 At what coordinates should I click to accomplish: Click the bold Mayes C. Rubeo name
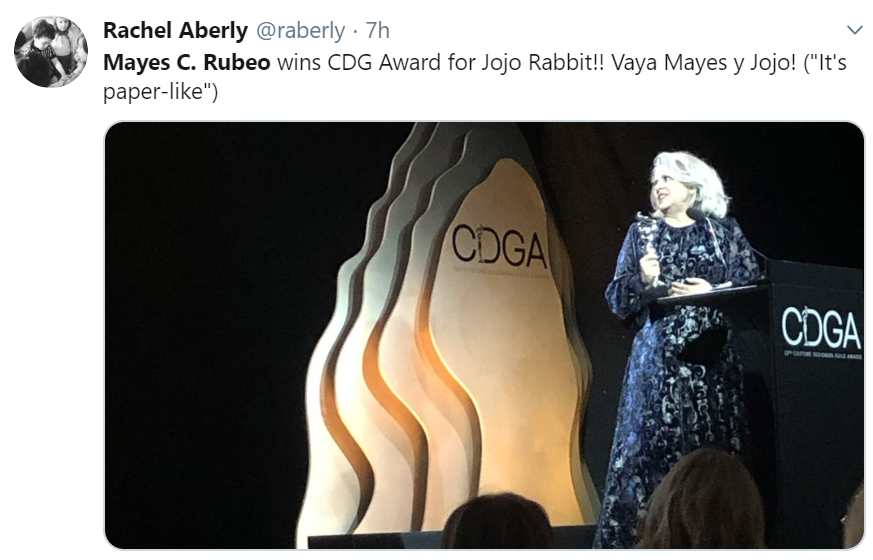[x=187, y=62]
